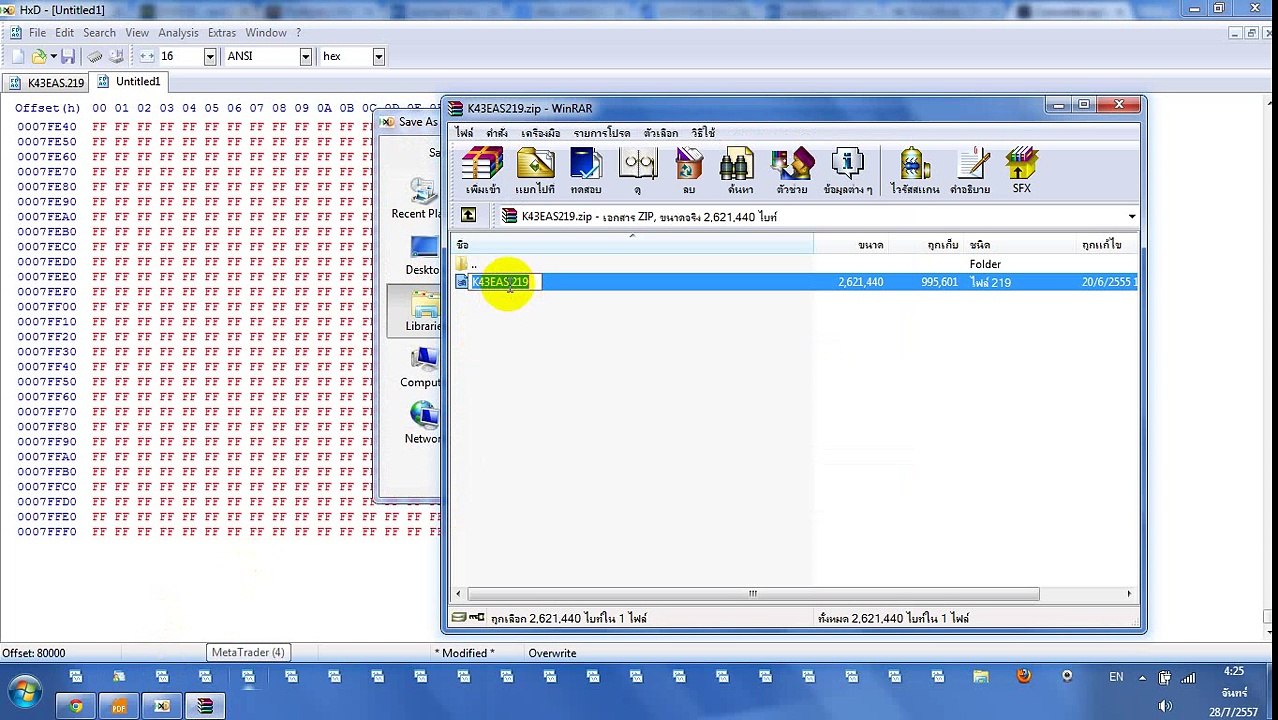Switch to the Untitled1 tab in HxD
1278x720 pixels.
tap(127, 82)
